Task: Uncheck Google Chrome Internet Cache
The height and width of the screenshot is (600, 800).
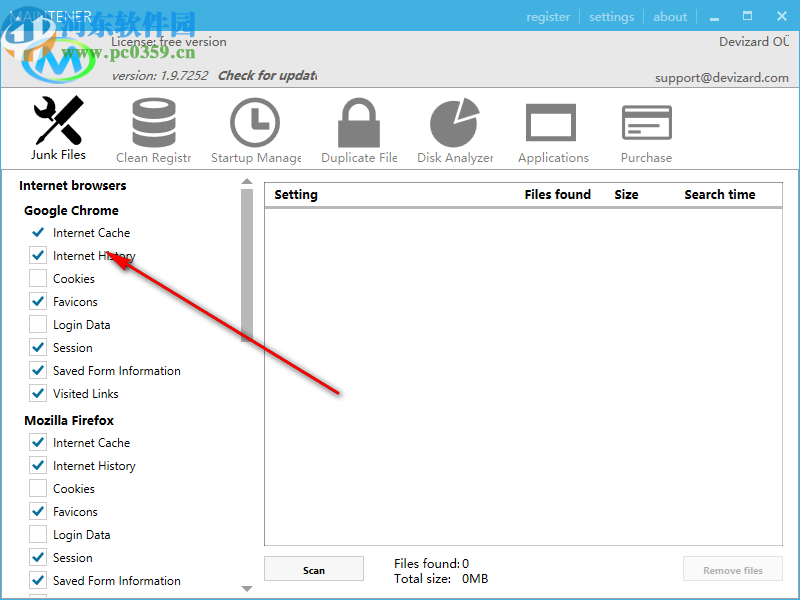Action: tap(38, 233)
